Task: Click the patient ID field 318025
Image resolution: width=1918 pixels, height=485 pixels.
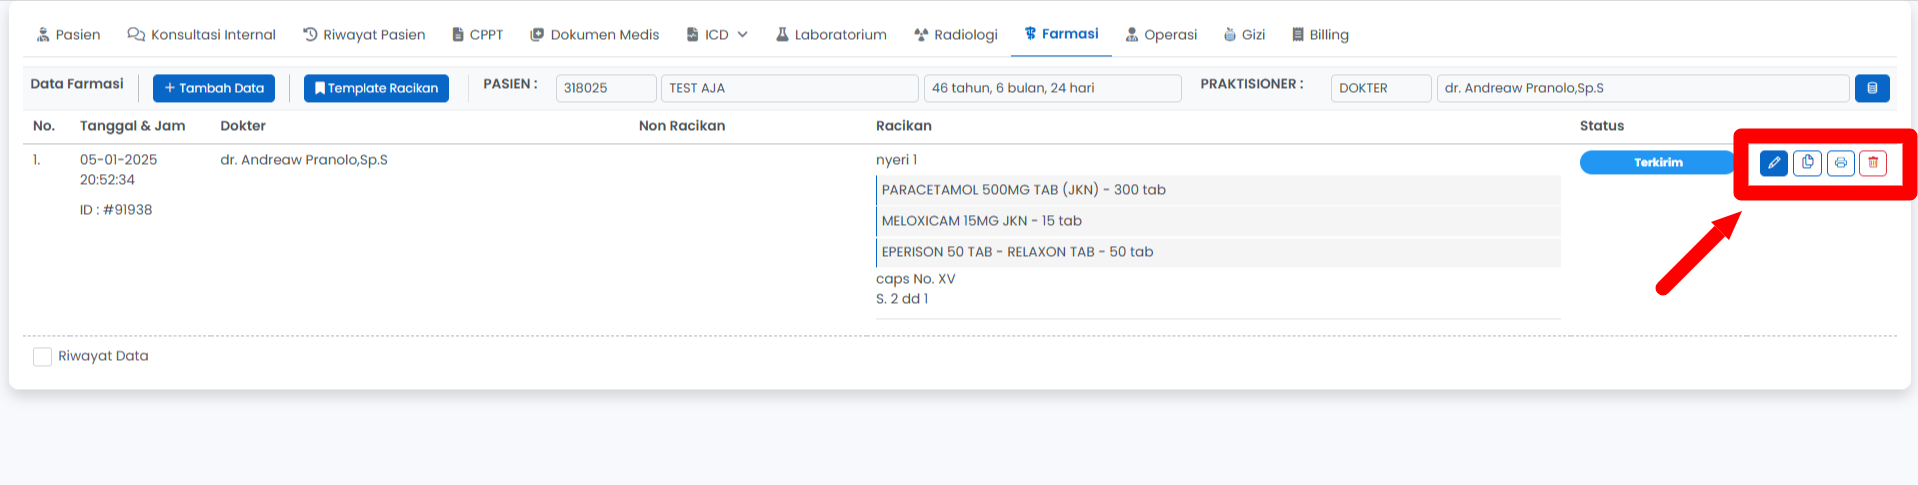Action: coord(605,88)
